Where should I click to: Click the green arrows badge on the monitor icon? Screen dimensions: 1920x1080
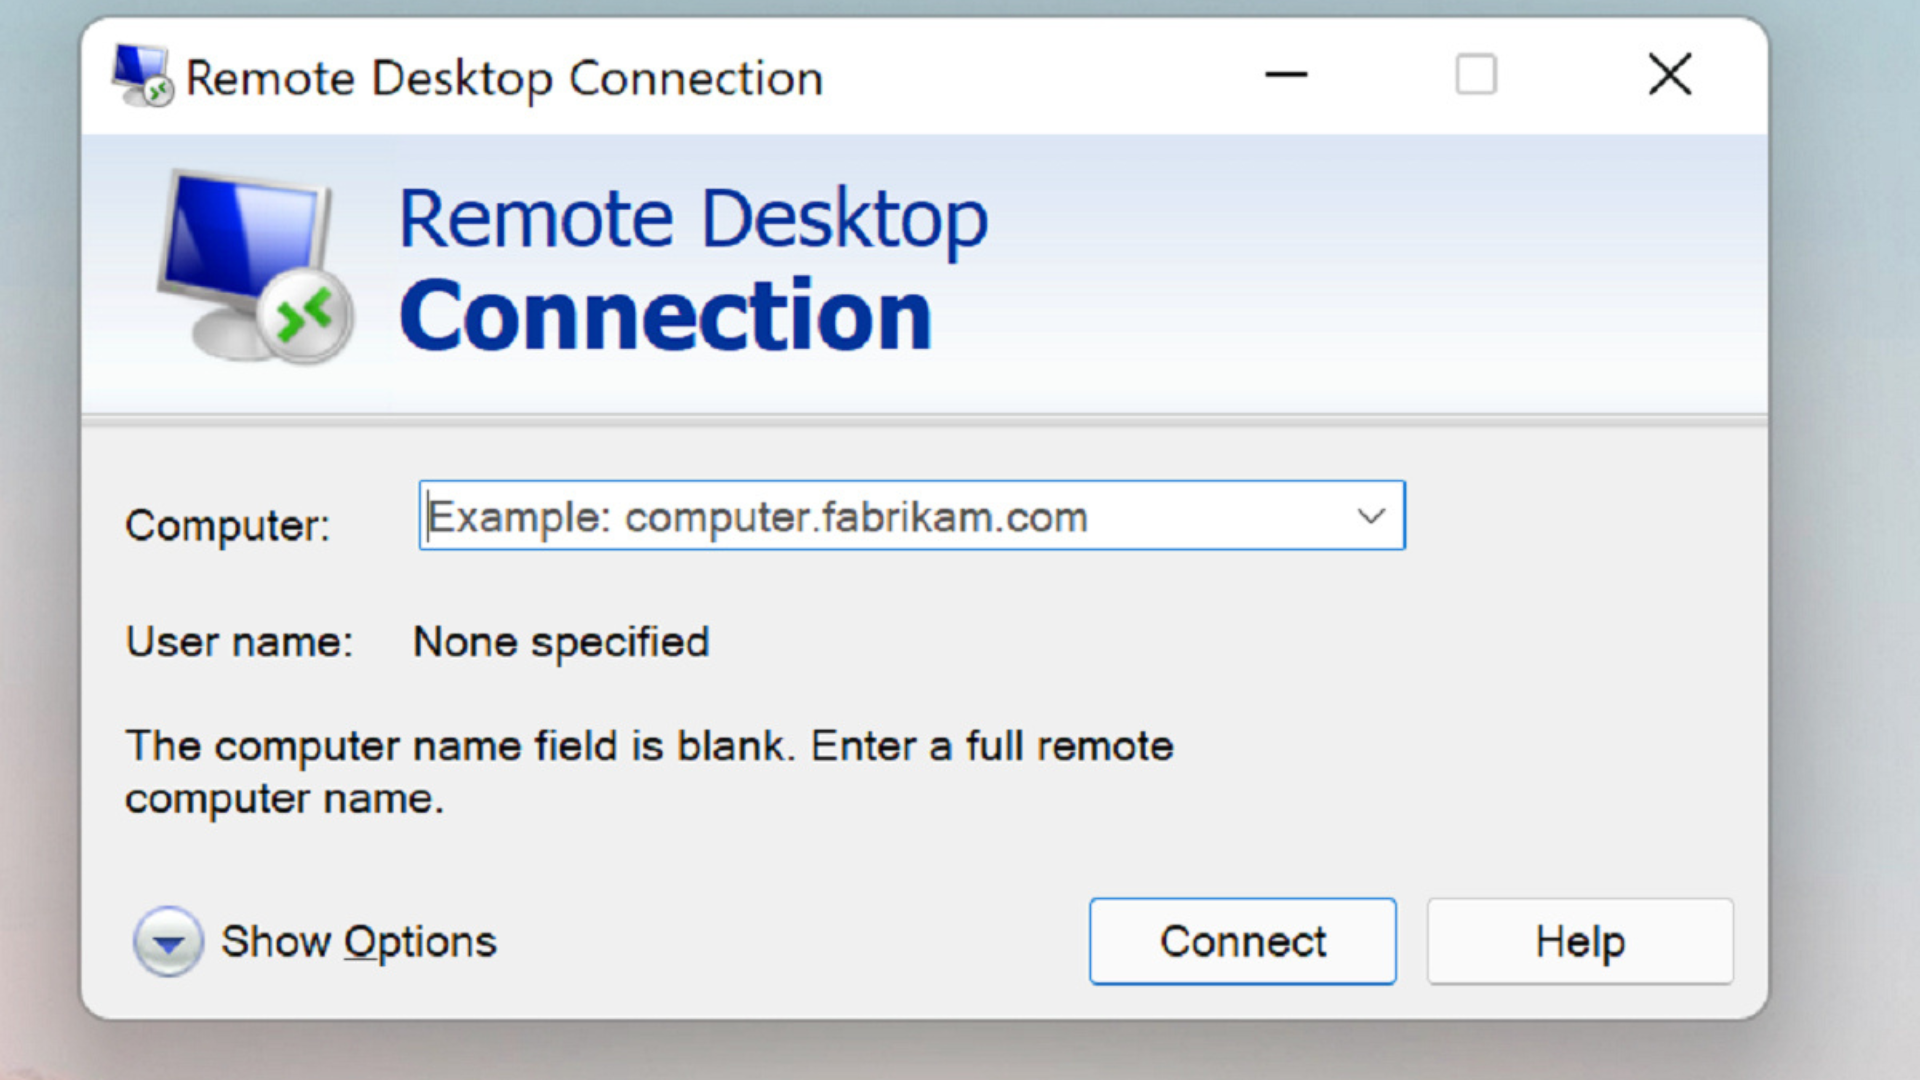click(x=305, y=318)
